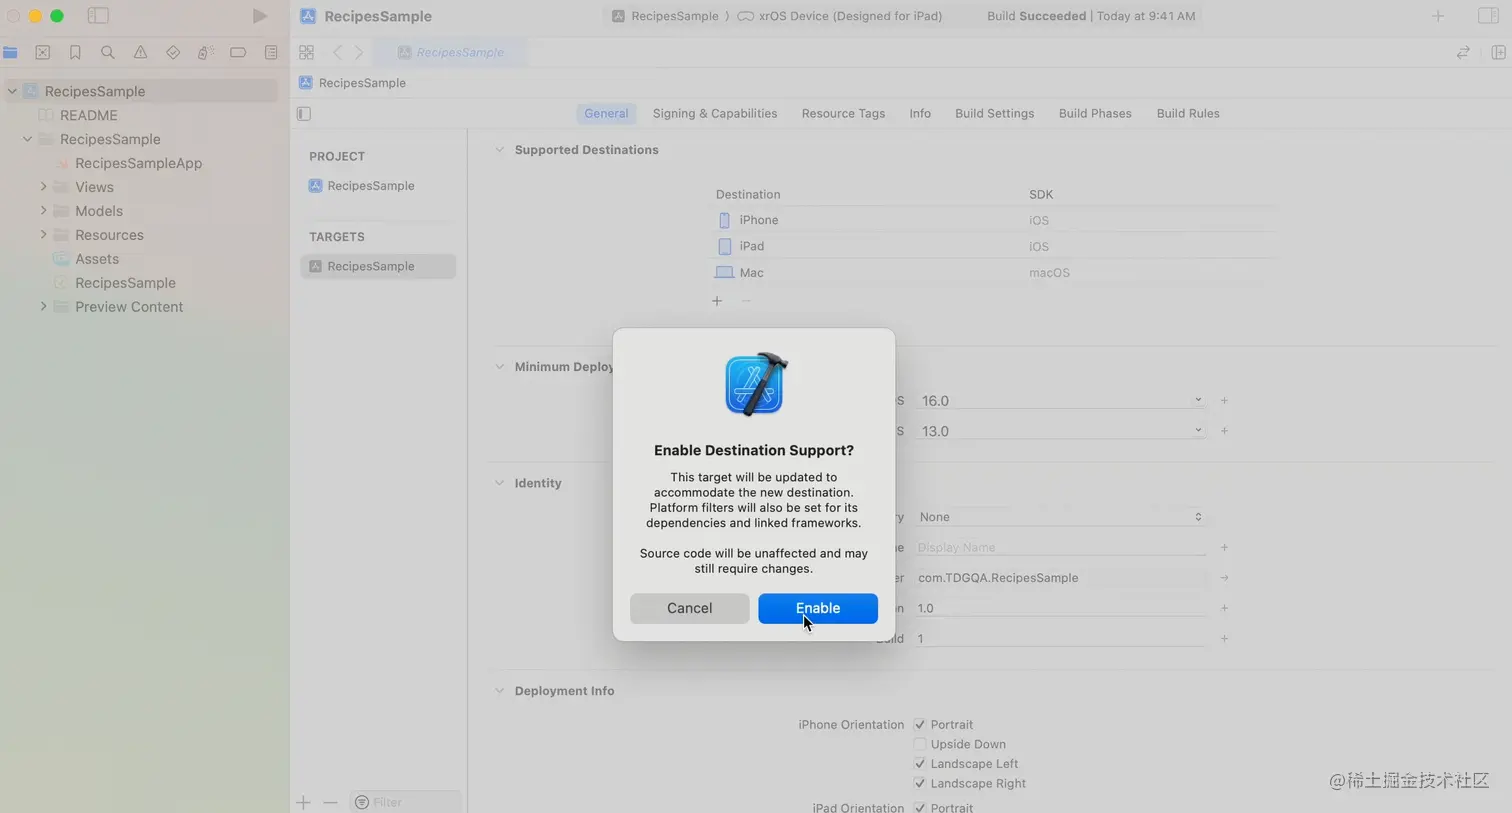The image size is (1512, 813).
Task: Click the Run play button
Action: click(259, 16)
